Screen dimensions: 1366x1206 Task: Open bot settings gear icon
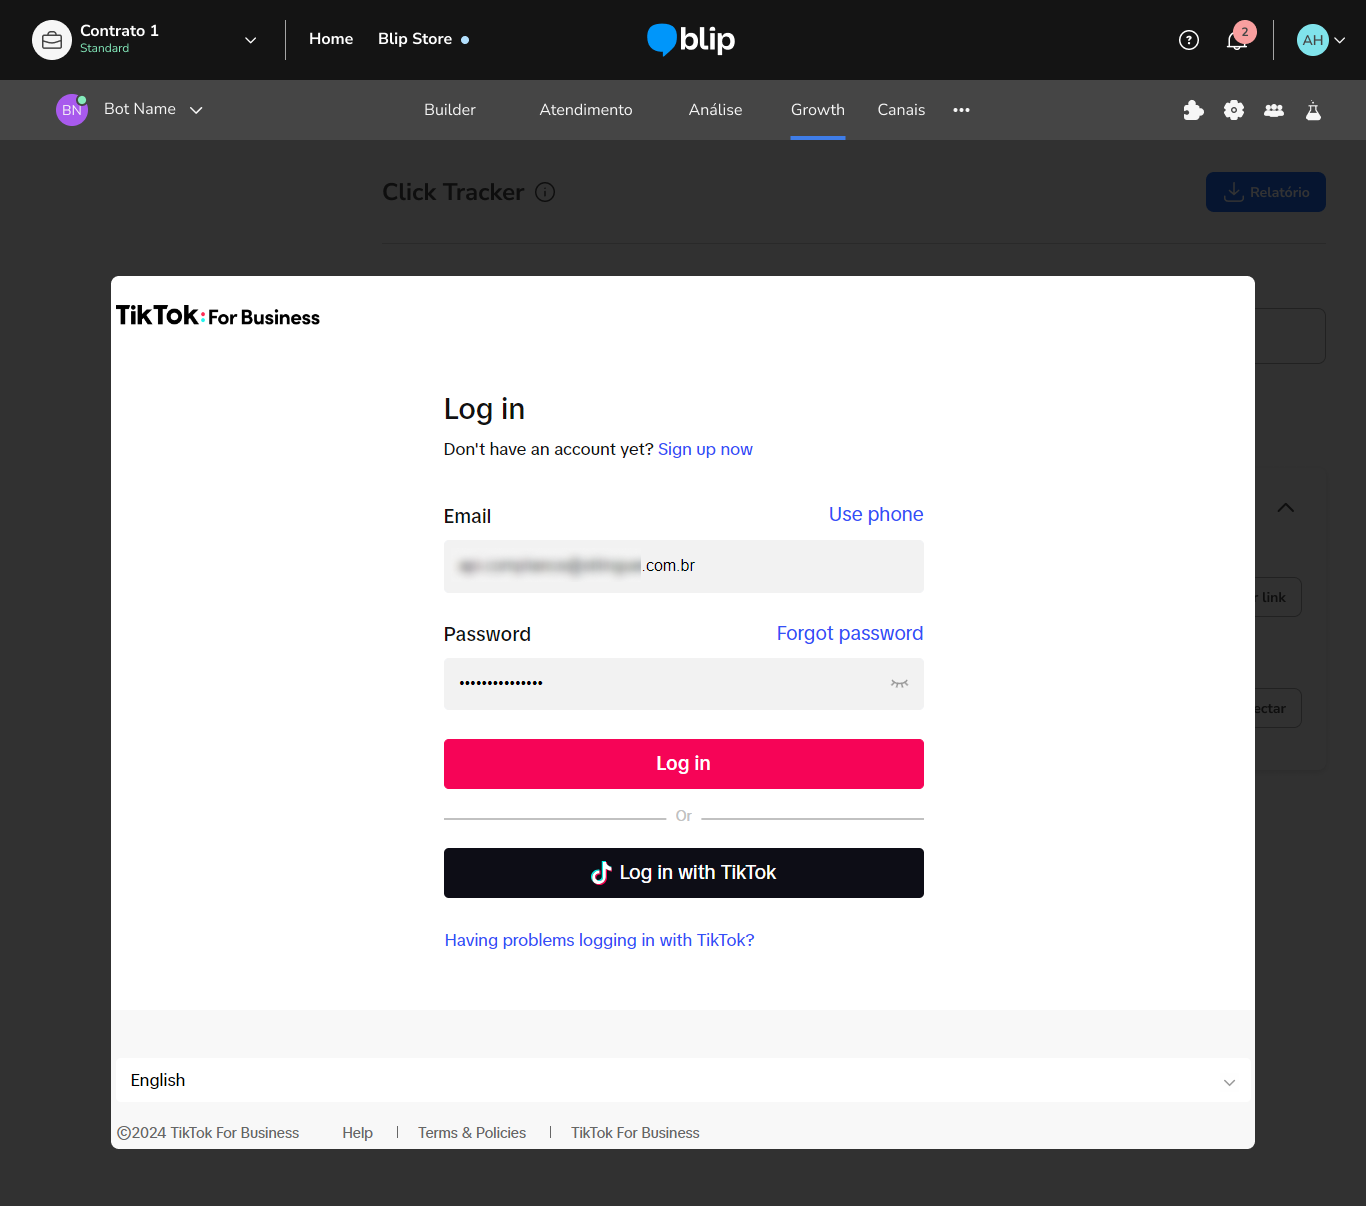click(1234, 110)
